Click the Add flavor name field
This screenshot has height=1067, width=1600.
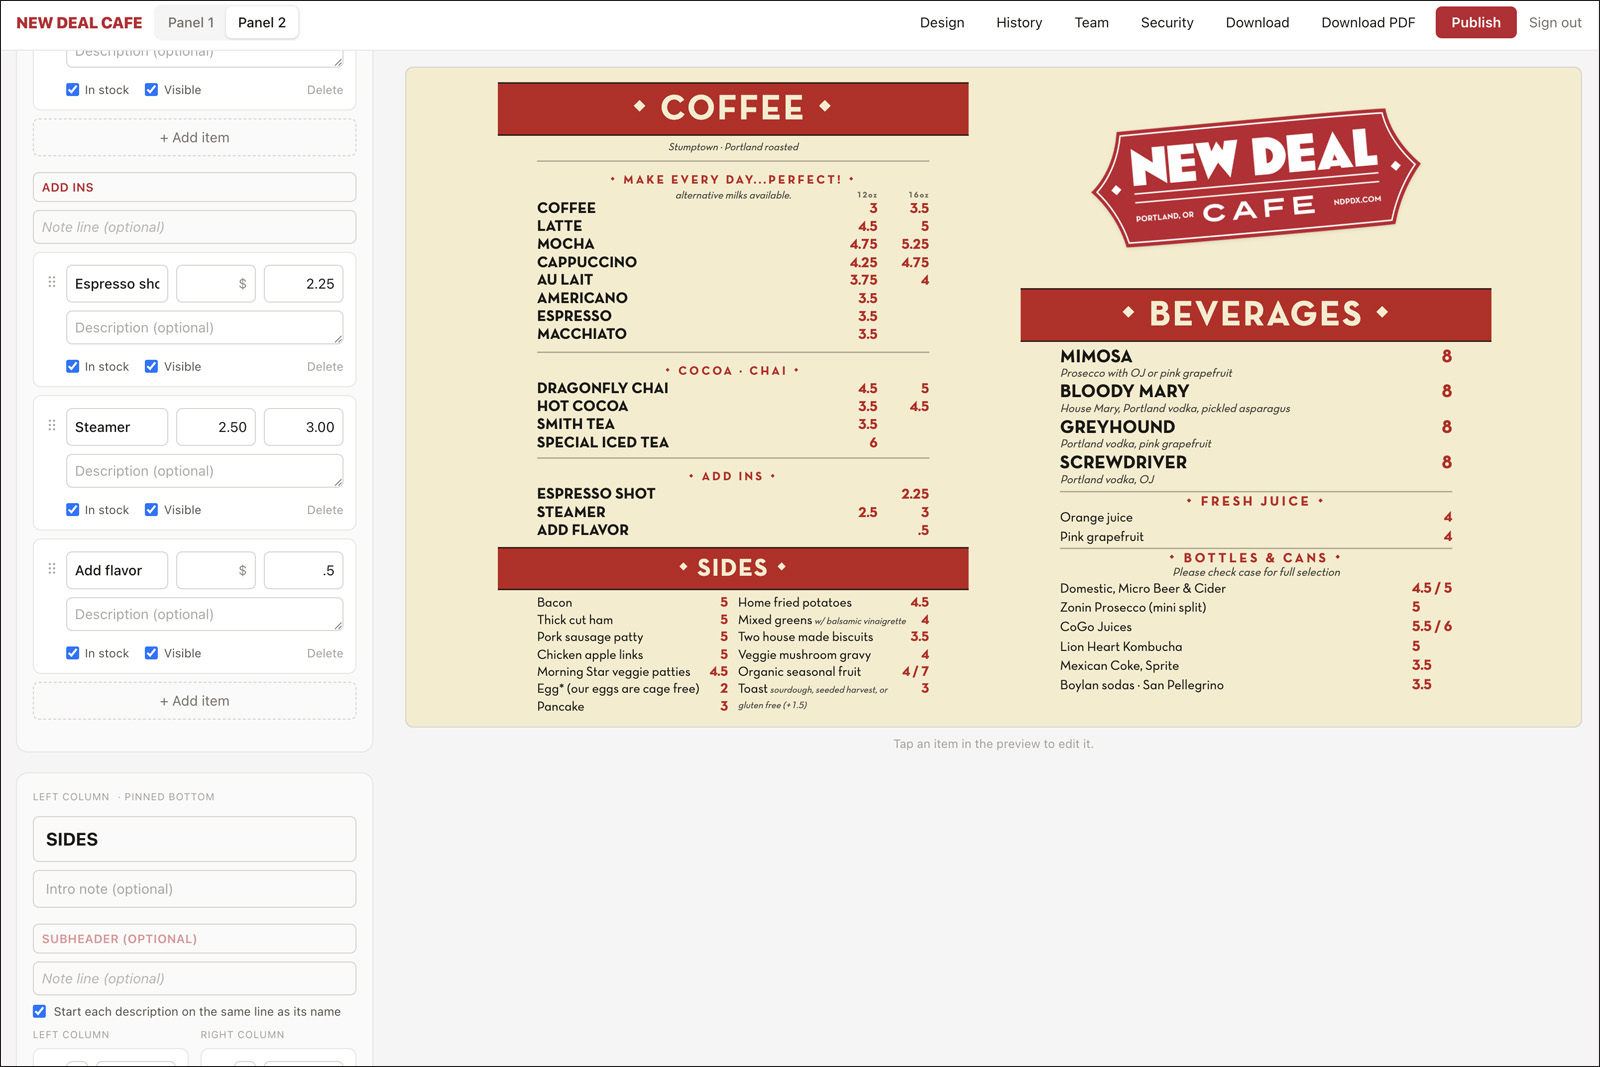(117, 570)
